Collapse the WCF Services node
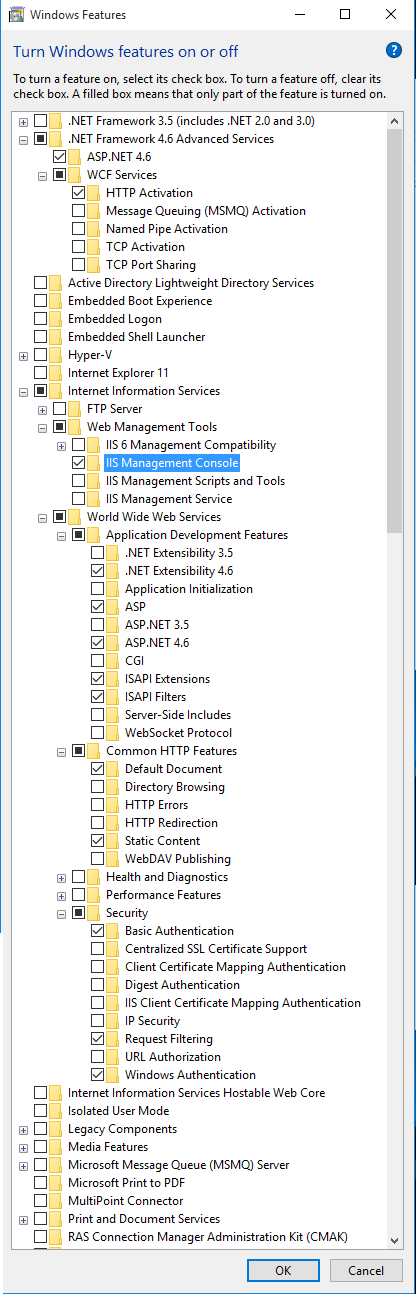 (x=42, y=175)
